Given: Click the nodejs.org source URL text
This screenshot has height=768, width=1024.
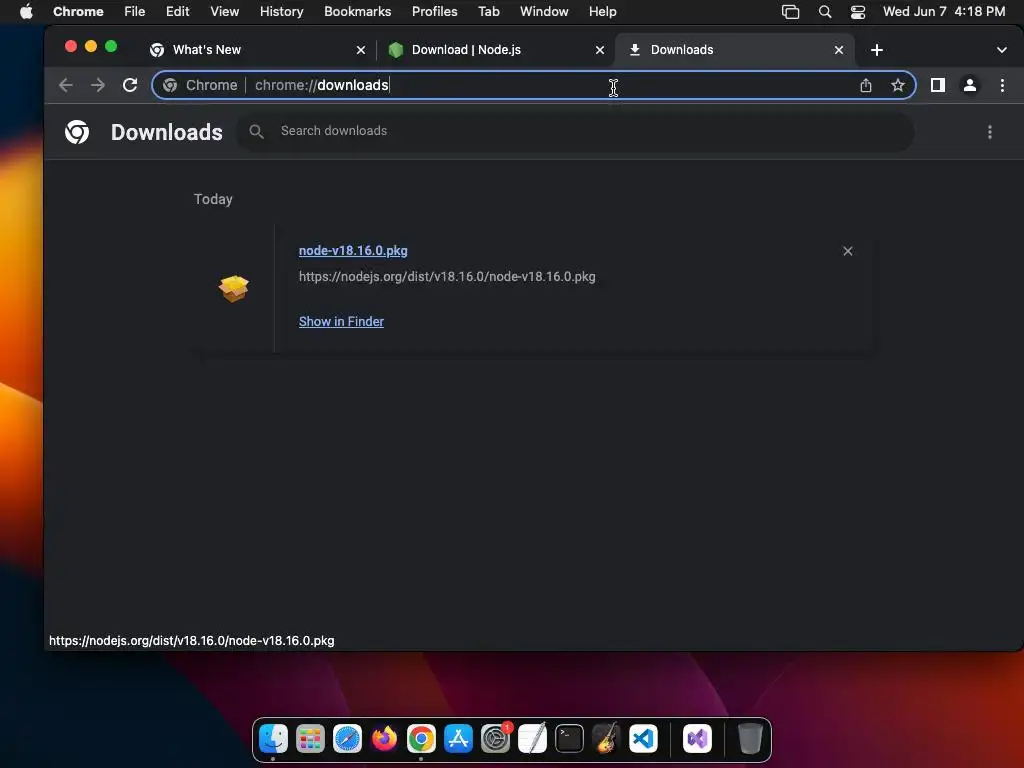Looking at the screenshot, I should pyautogui.click(x=447, y=277).
